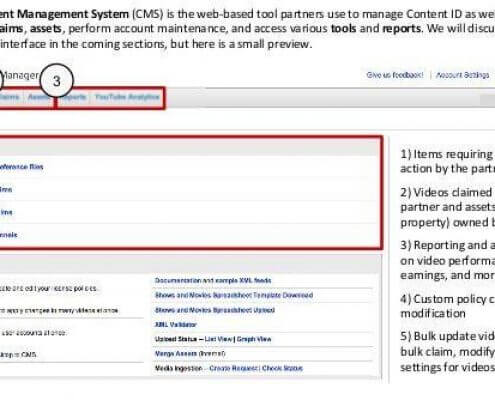Click the circled number 3 callout
495x400 pixels.
coord(57,81)
